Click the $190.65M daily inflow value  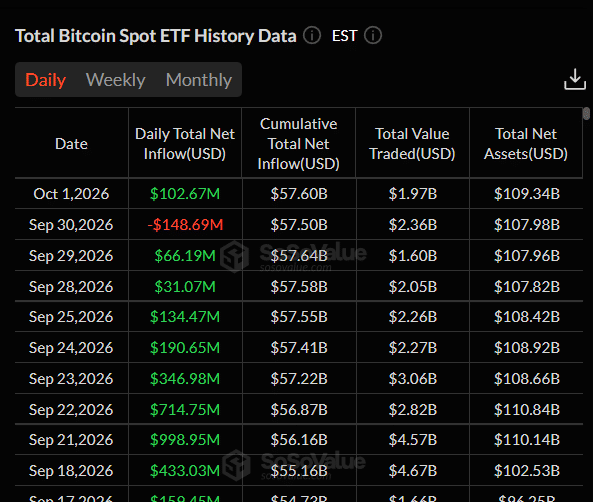185,348
